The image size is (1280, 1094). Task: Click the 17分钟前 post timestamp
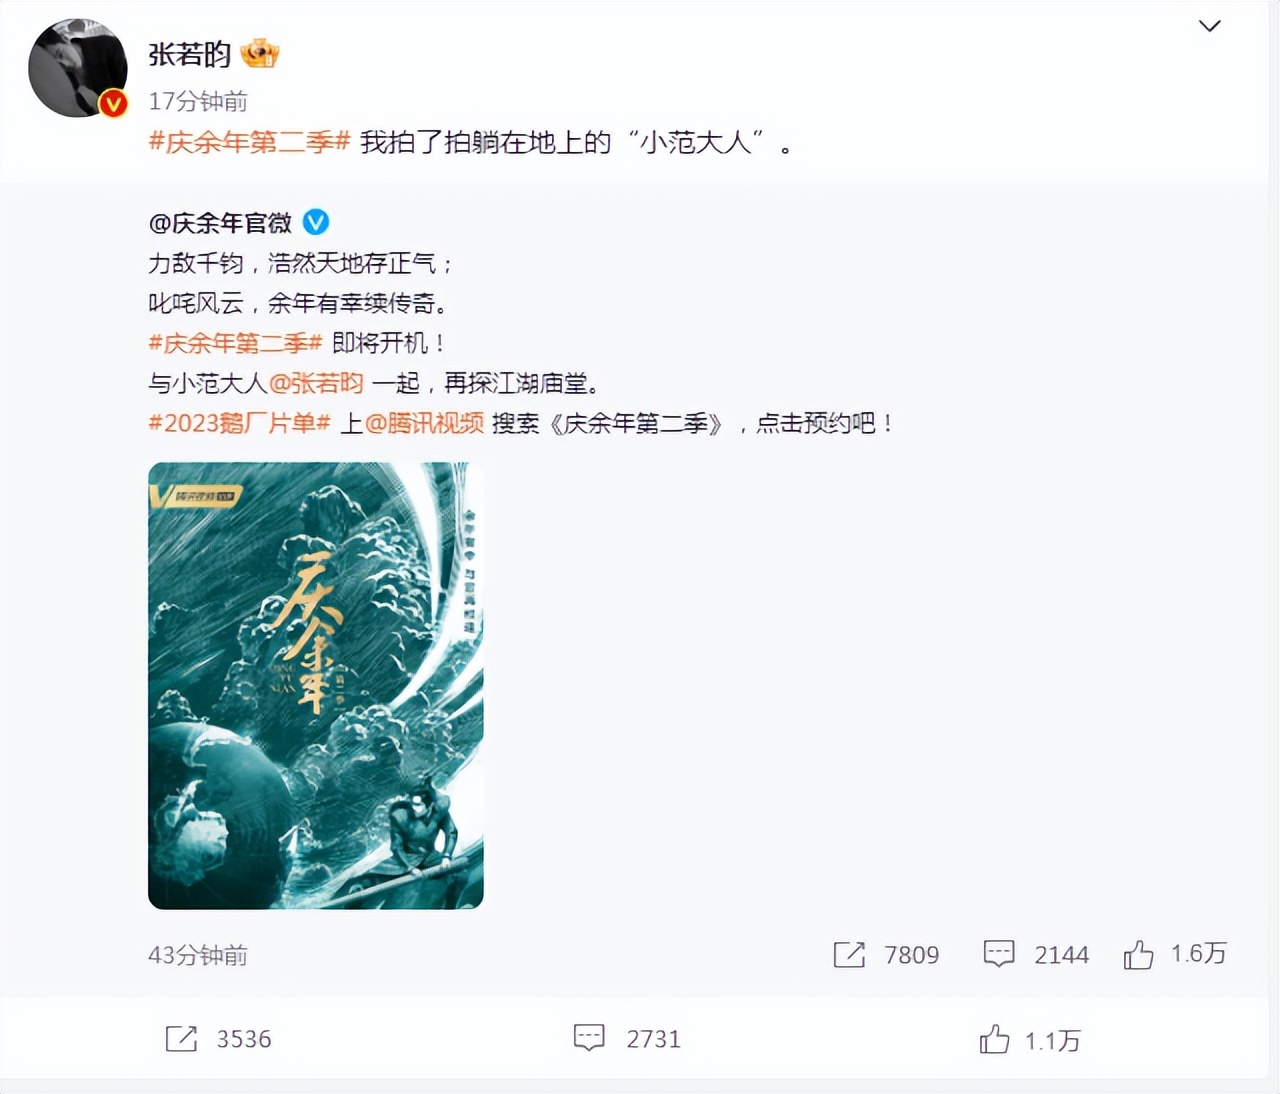tap(198, 101)
